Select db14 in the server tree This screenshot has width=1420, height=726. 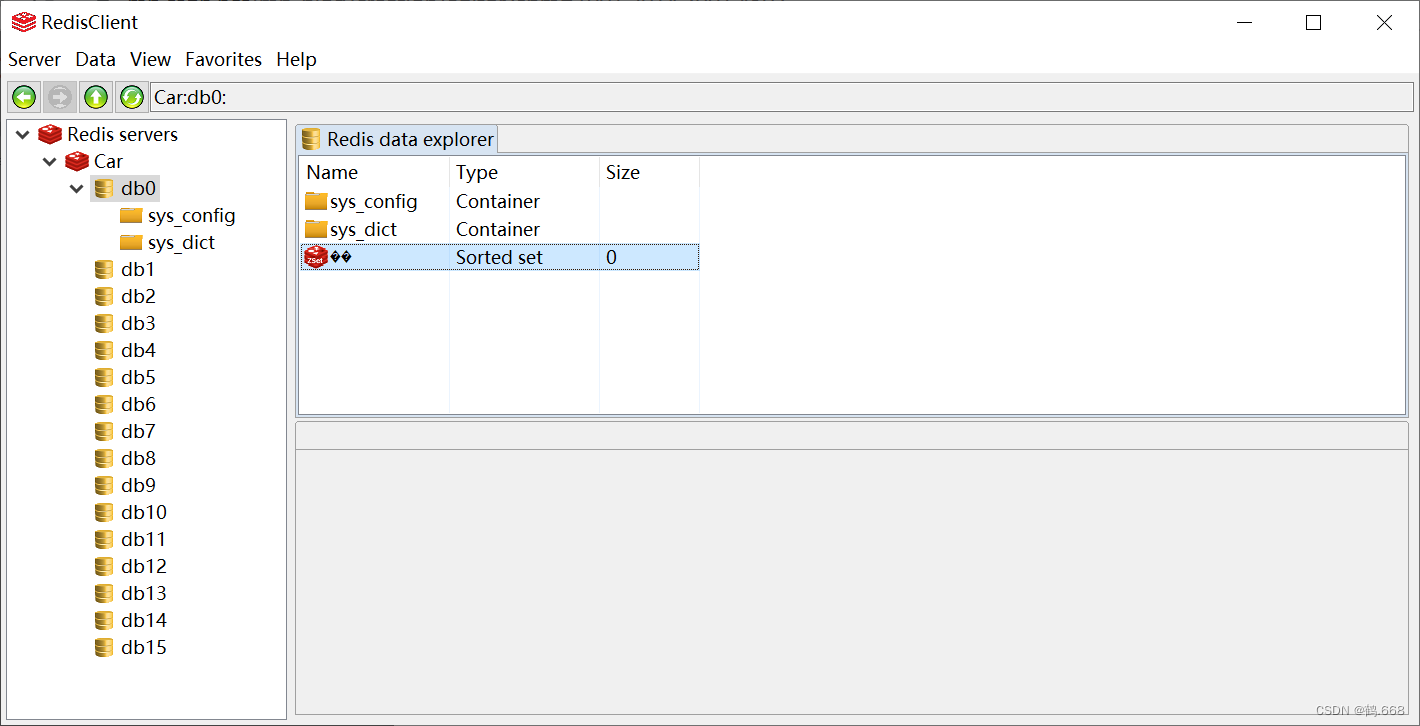click(x=144, y=620)
